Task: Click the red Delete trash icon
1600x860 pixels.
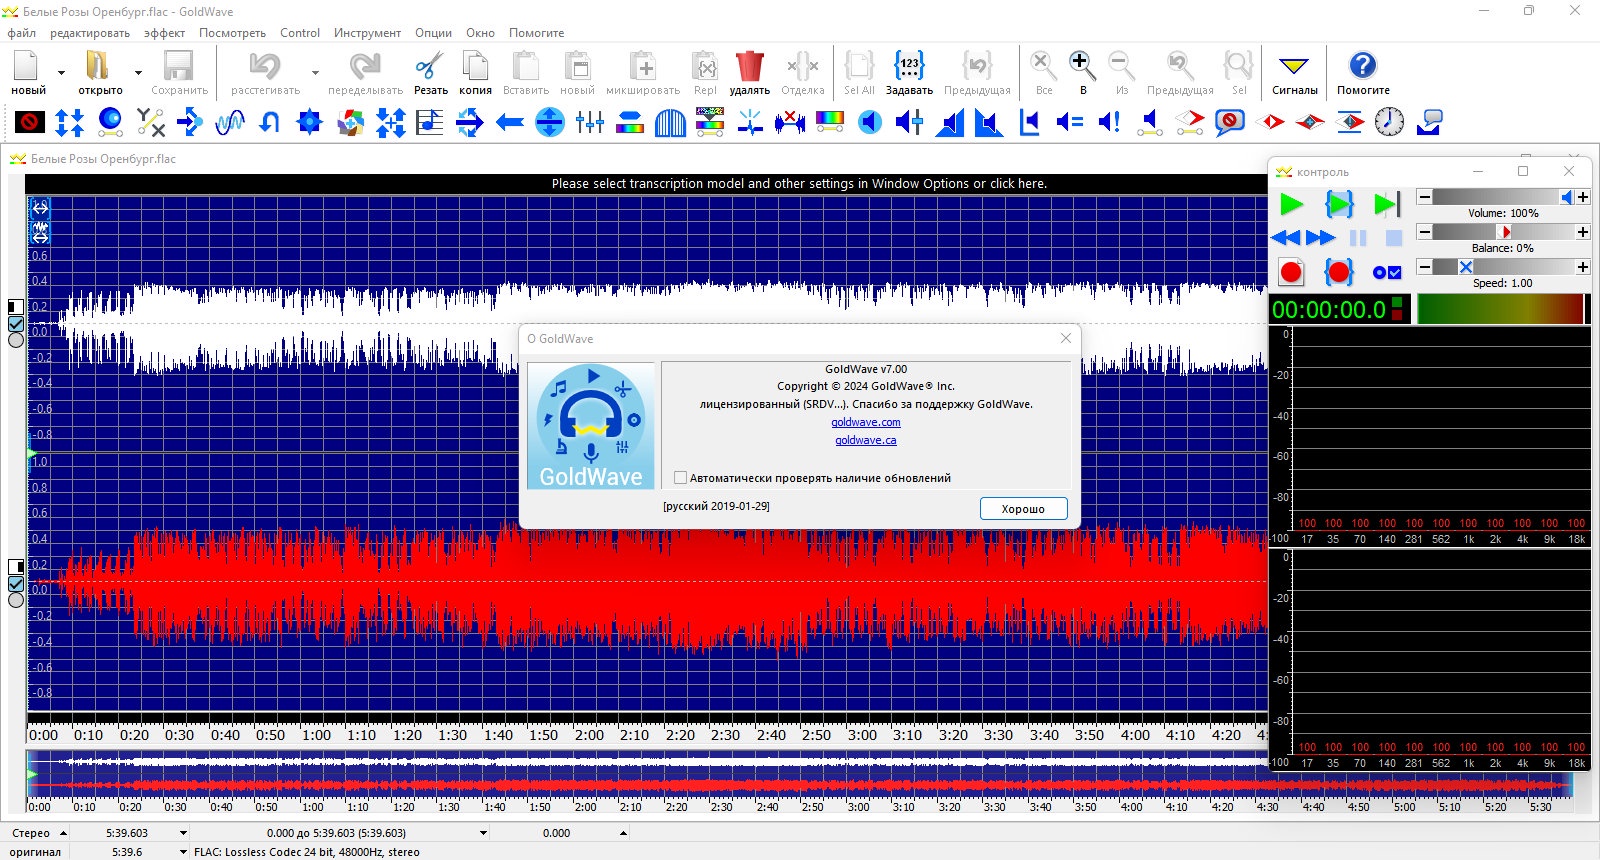Action: 749,68
